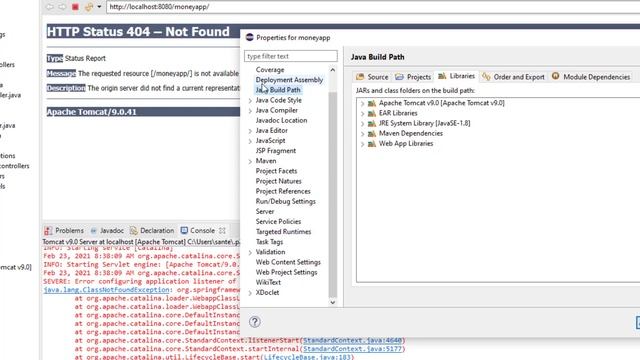Expand the Java Compiler node
640x360 pixels.
pos(250,111)
